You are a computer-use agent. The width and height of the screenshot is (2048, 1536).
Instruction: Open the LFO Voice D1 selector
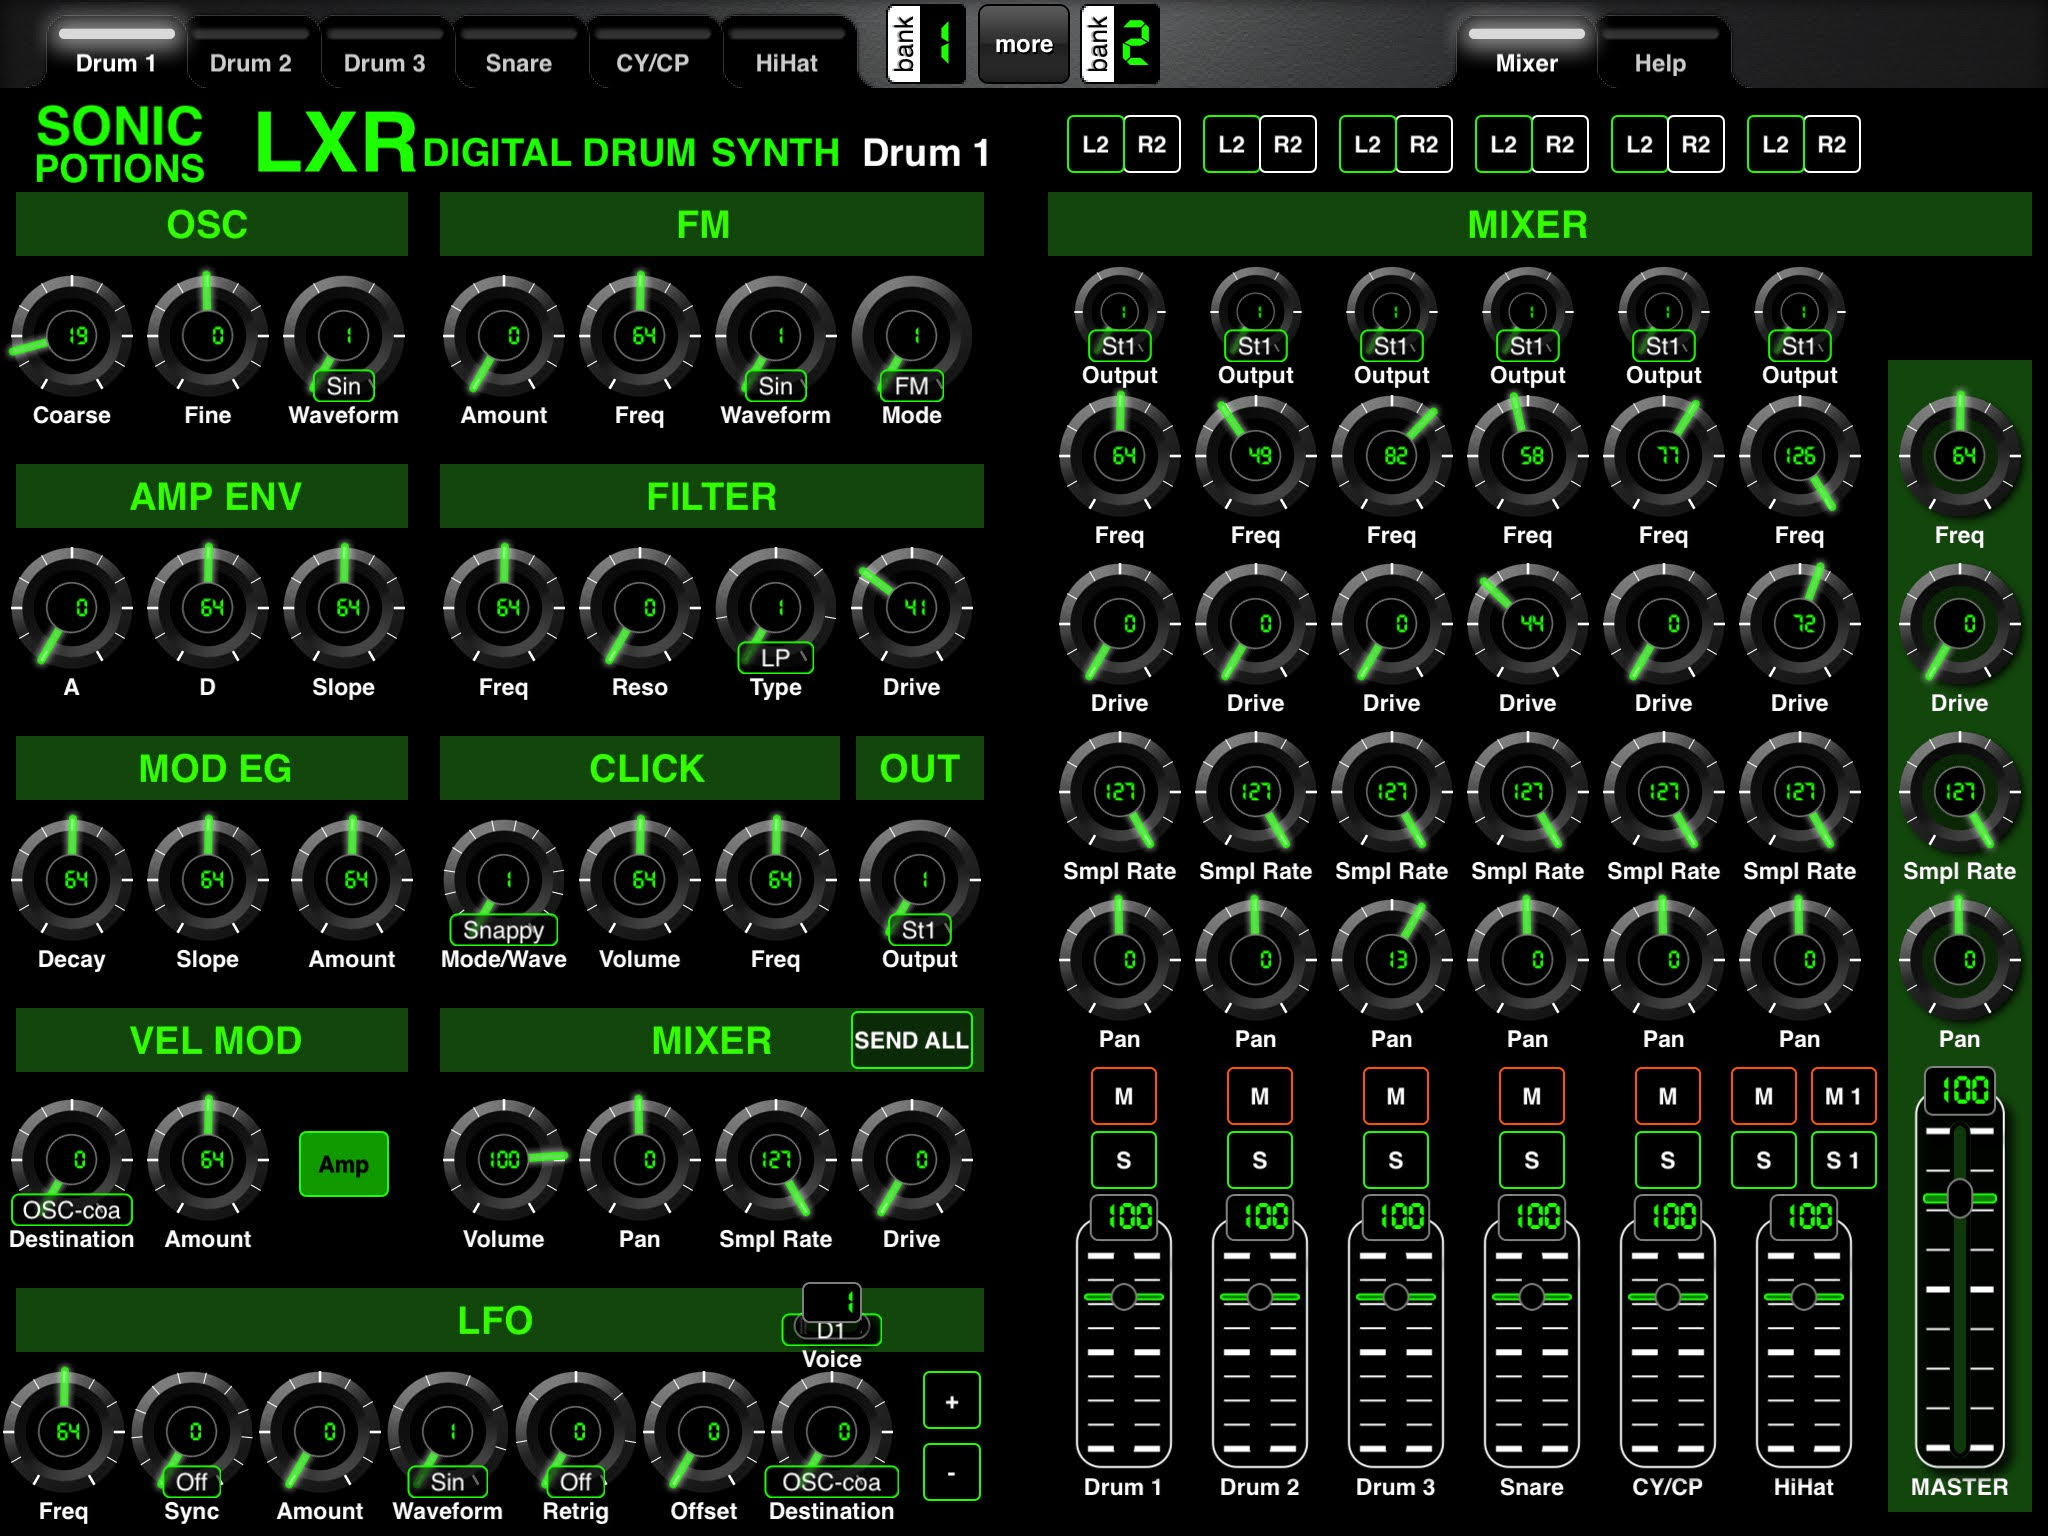tap(832, 1330)
